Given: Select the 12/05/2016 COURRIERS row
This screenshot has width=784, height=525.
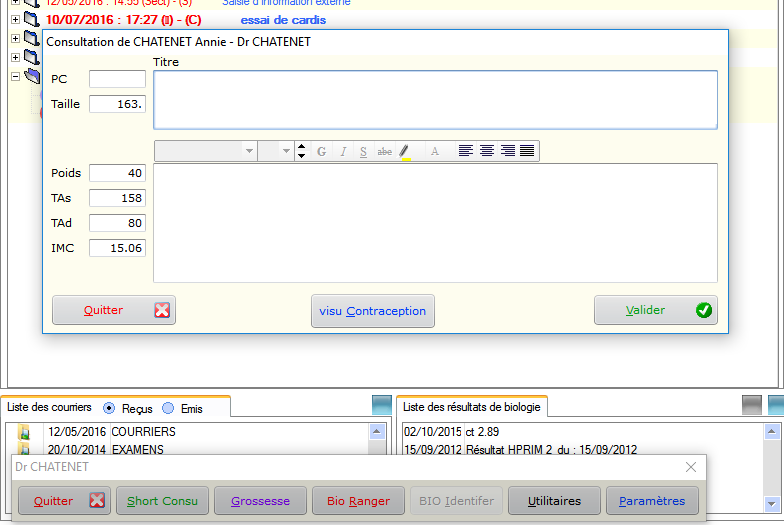Looking at the screenshot, I should pos(188,432).
